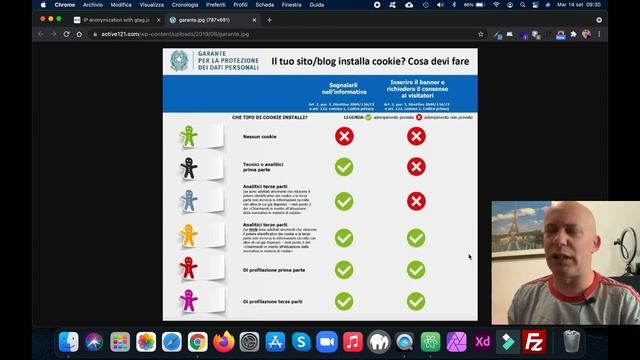Open the Guida menu
This screenshot has height=360, width=640.
click(317, 5)
